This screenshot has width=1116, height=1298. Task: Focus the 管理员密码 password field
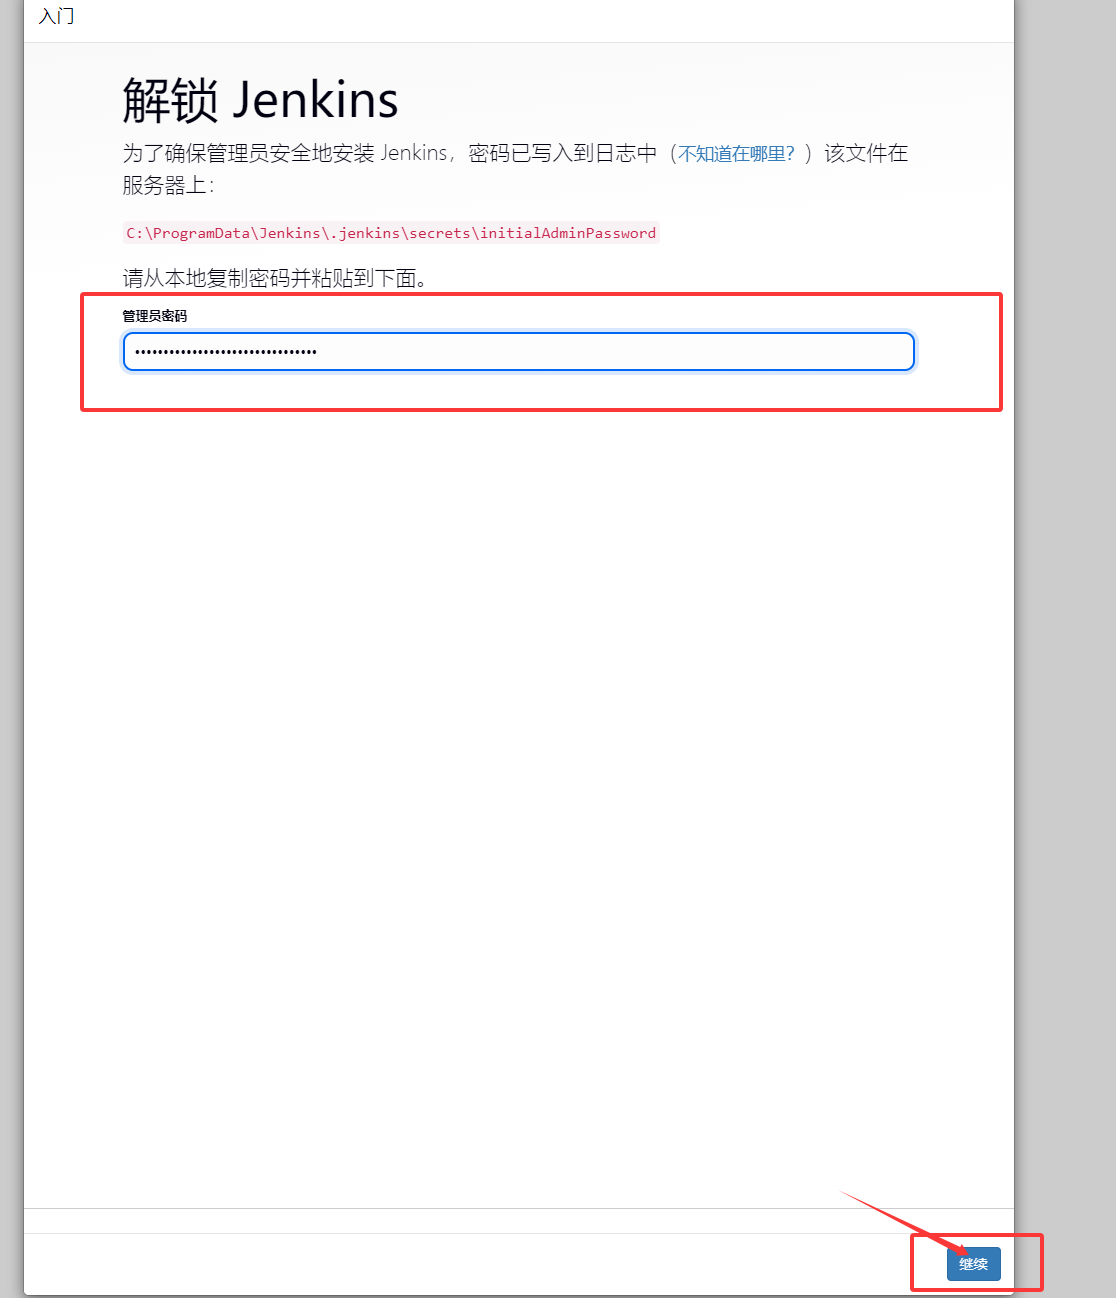(x=518, y=352)
